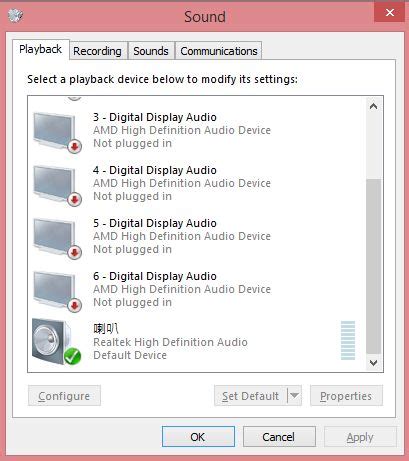The height and width of the screenshot is (461, 409).
Task: Select the 5 - Digital Display Audio monitor icon
Action: pyautogui.click(x=57, y=238)
